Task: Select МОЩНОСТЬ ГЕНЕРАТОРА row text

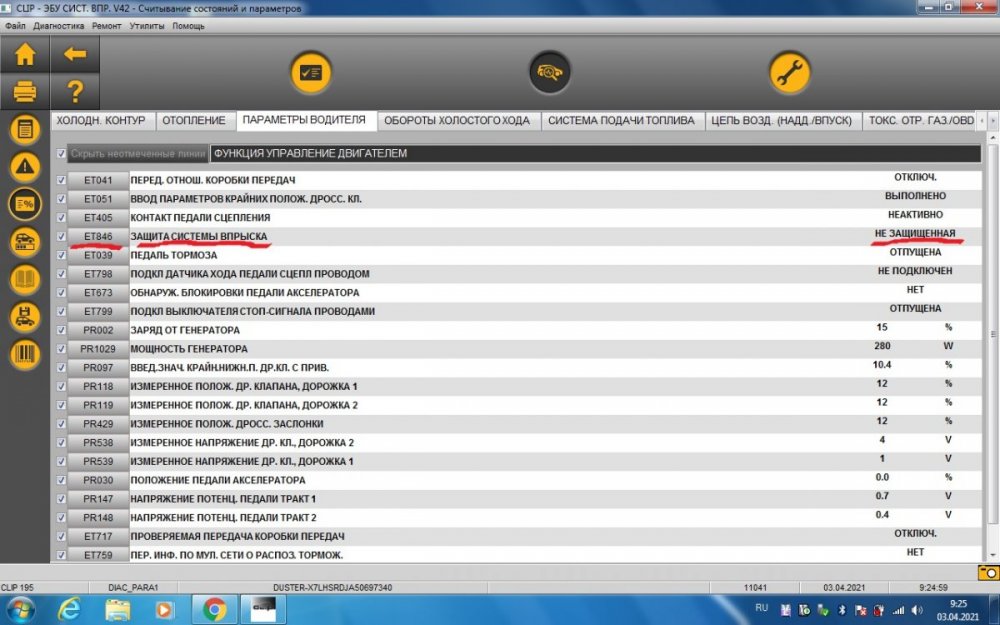Action: [189, 349]
